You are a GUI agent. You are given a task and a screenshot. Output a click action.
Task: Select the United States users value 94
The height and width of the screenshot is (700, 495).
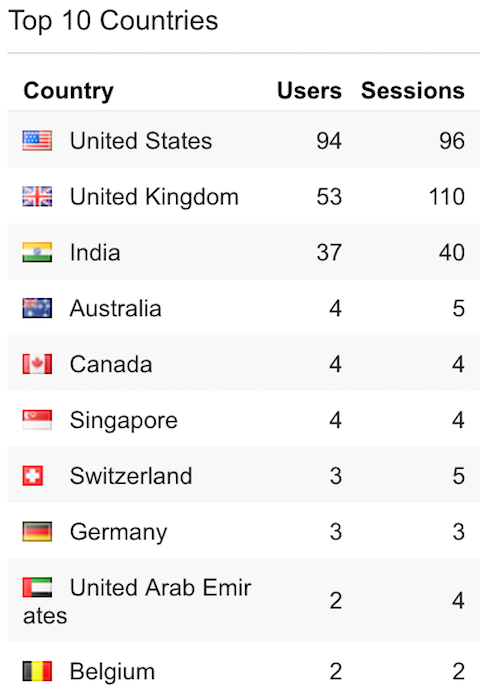click(x=329, y=141)
